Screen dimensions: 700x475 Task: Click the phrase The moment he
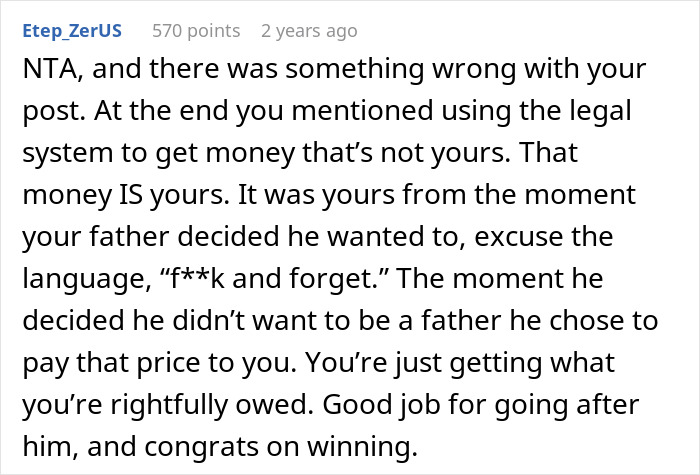(500, 278)
